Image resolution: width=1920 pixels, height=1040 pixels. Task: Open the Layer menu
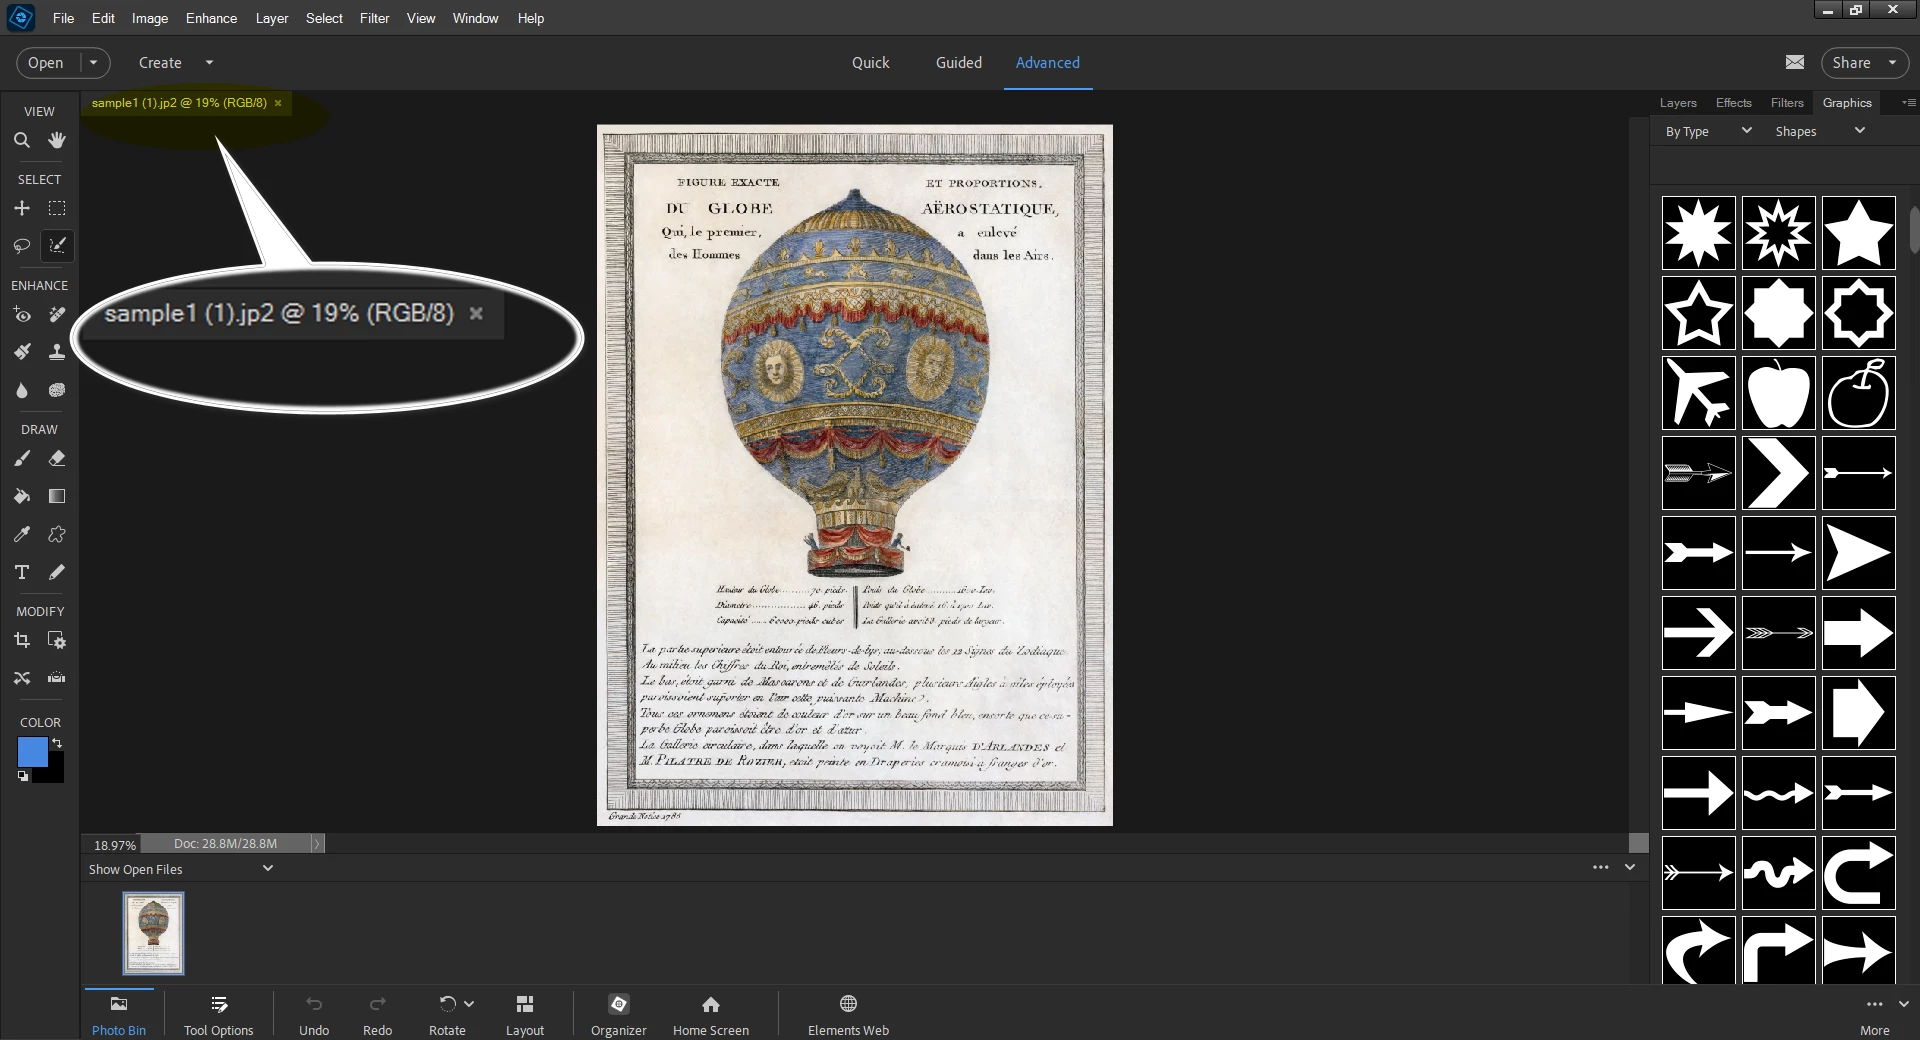pyautogui.click(x=272, y=18)
